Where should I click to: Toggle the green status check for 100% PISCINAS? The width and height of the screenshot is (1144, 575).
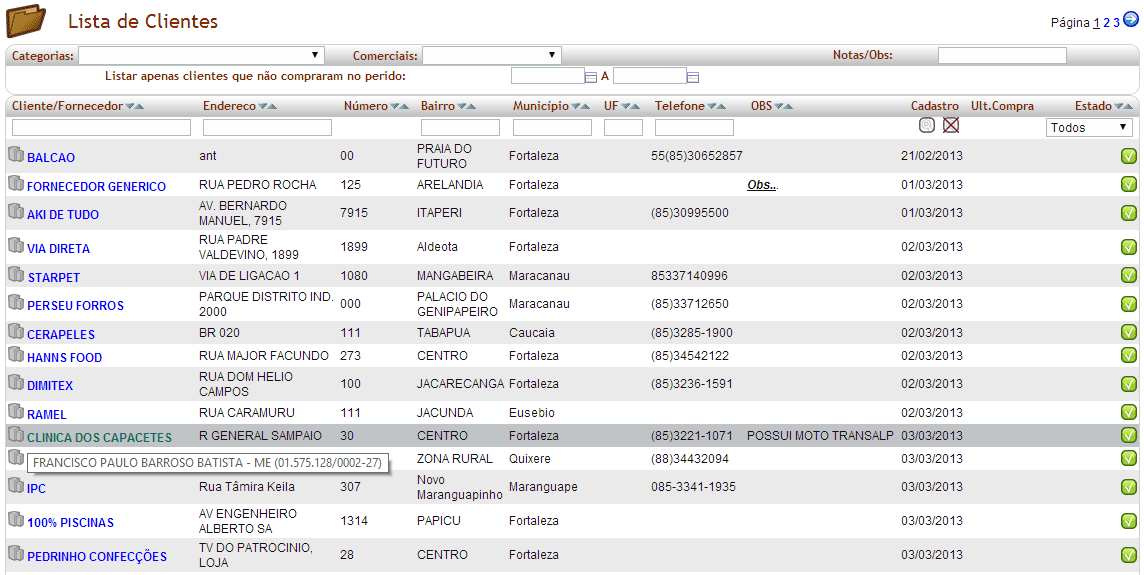pyautogui.click(x=1129, y=521)
